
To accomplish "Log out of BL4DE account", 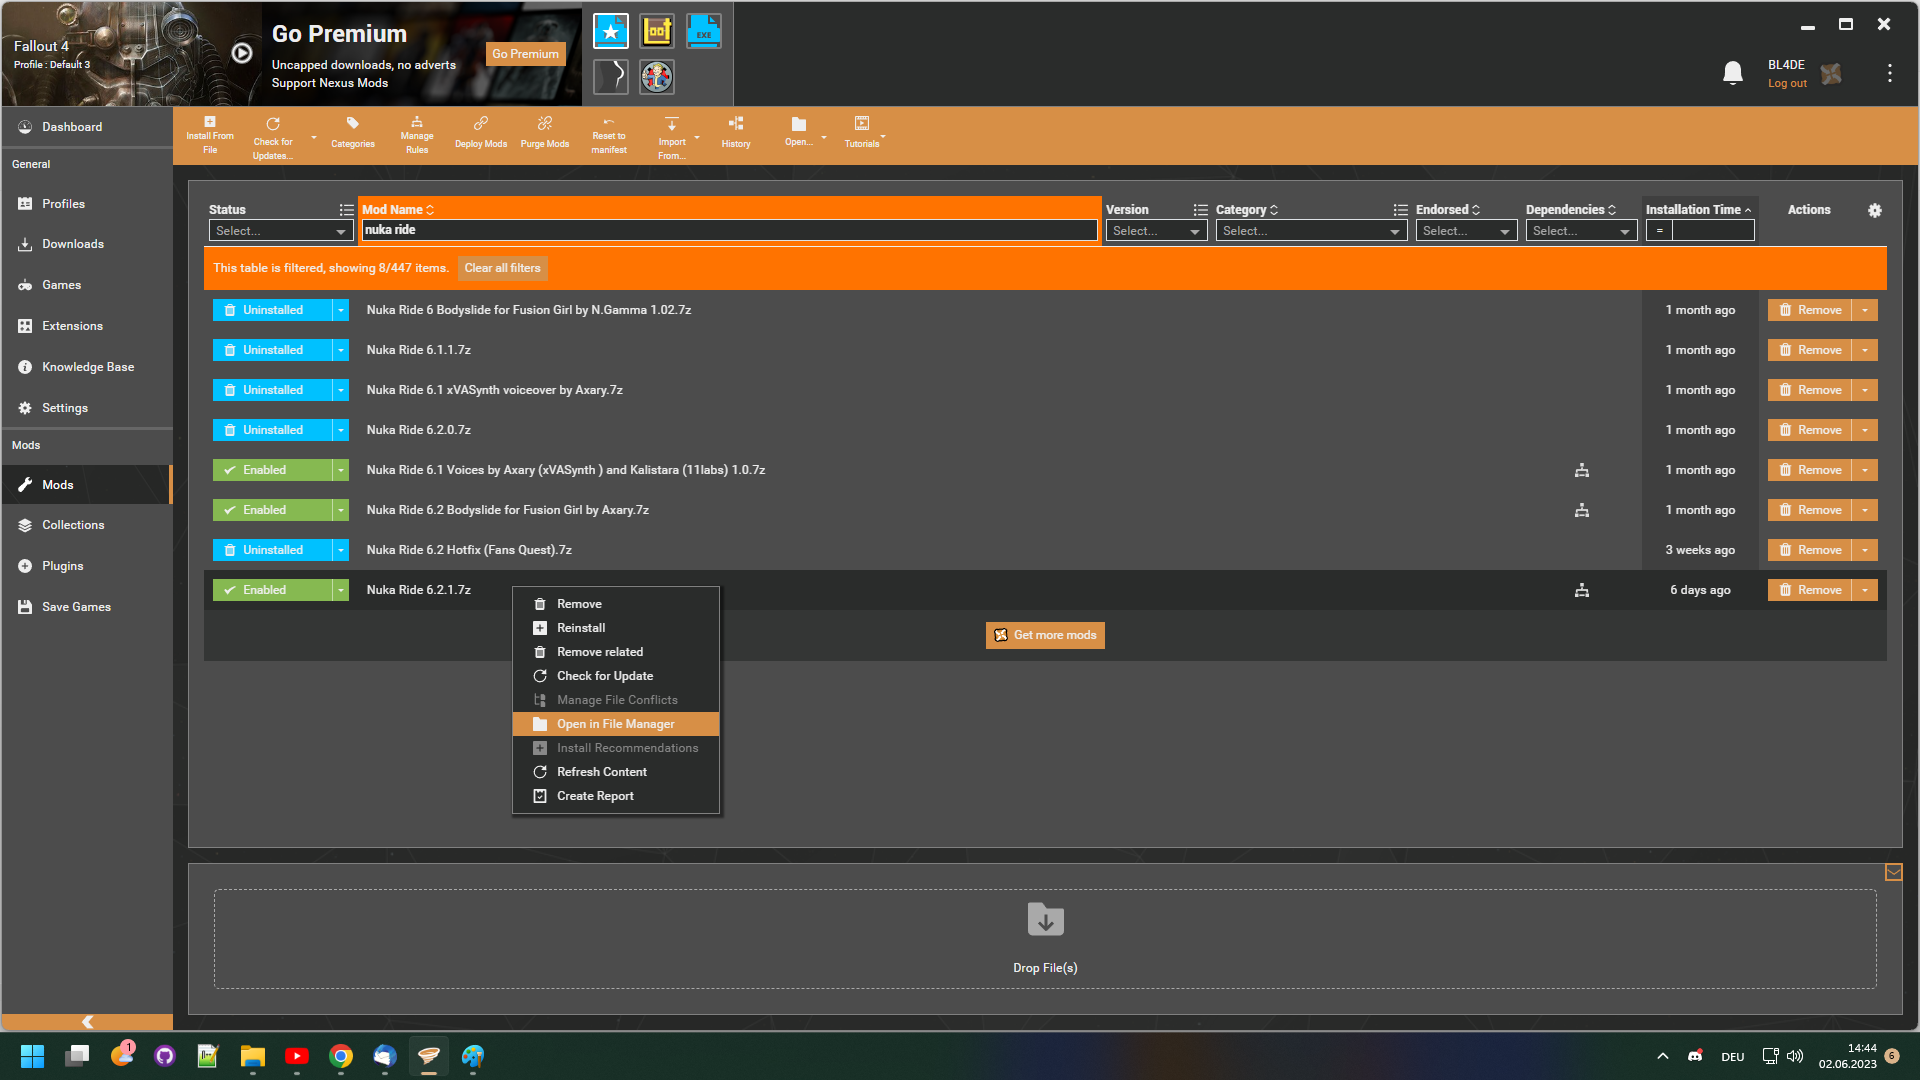I will (1787, 84).
